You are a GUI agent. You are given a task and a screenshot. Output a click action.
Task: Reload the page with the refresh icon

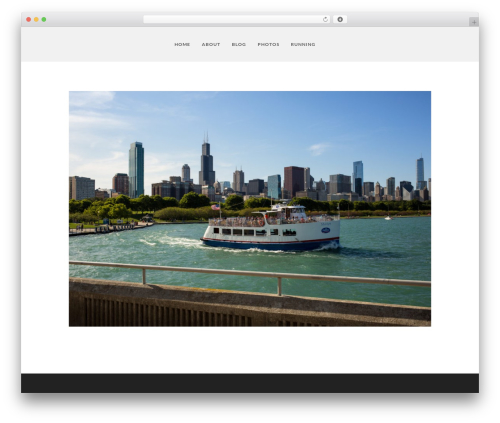click(325, 19)
